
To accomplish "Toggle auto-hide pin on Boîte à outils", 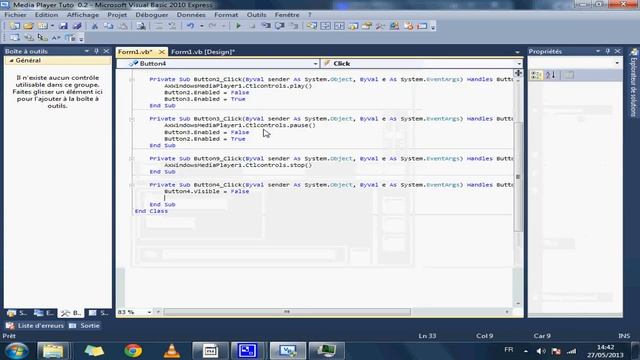I will (96, 51).
